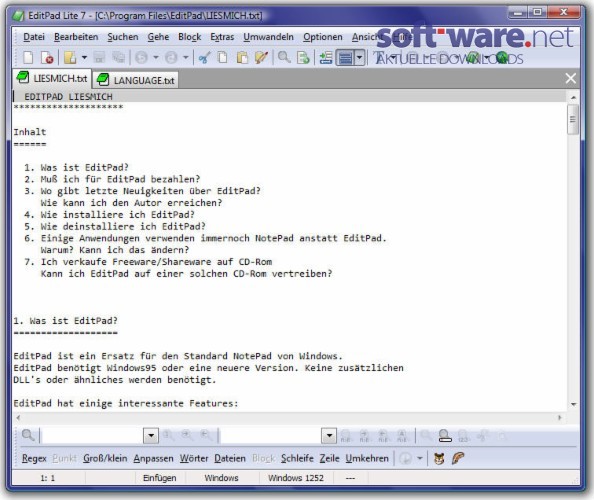Toggle the Zeile line-by-line option
Screen dimensions: 594x500
pos(329,458)
